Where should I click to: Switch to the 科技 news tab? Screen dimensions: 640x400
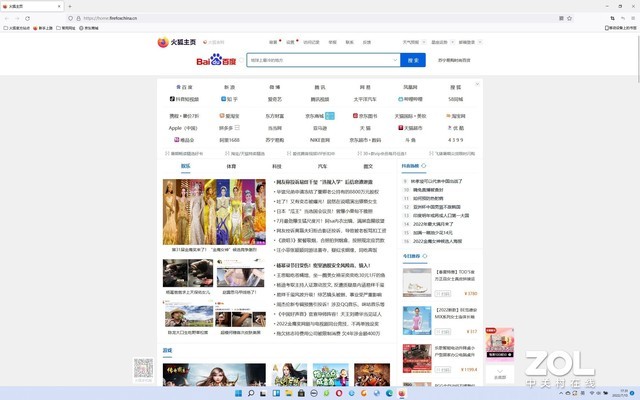277,167
